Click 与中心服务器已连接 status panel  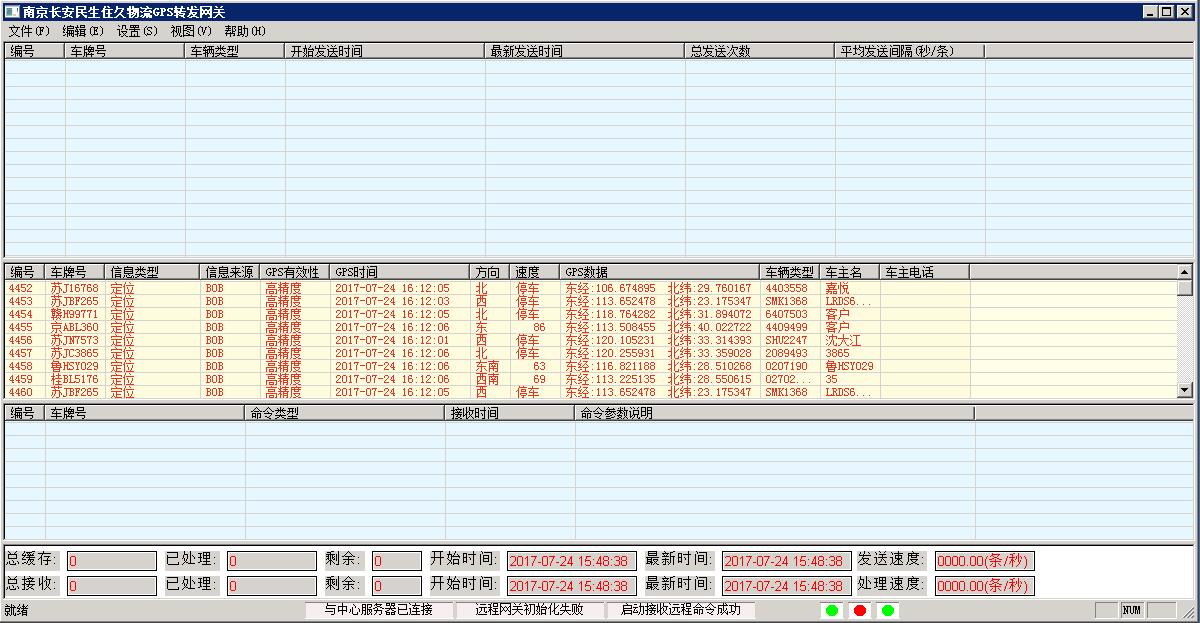[379, 610]
